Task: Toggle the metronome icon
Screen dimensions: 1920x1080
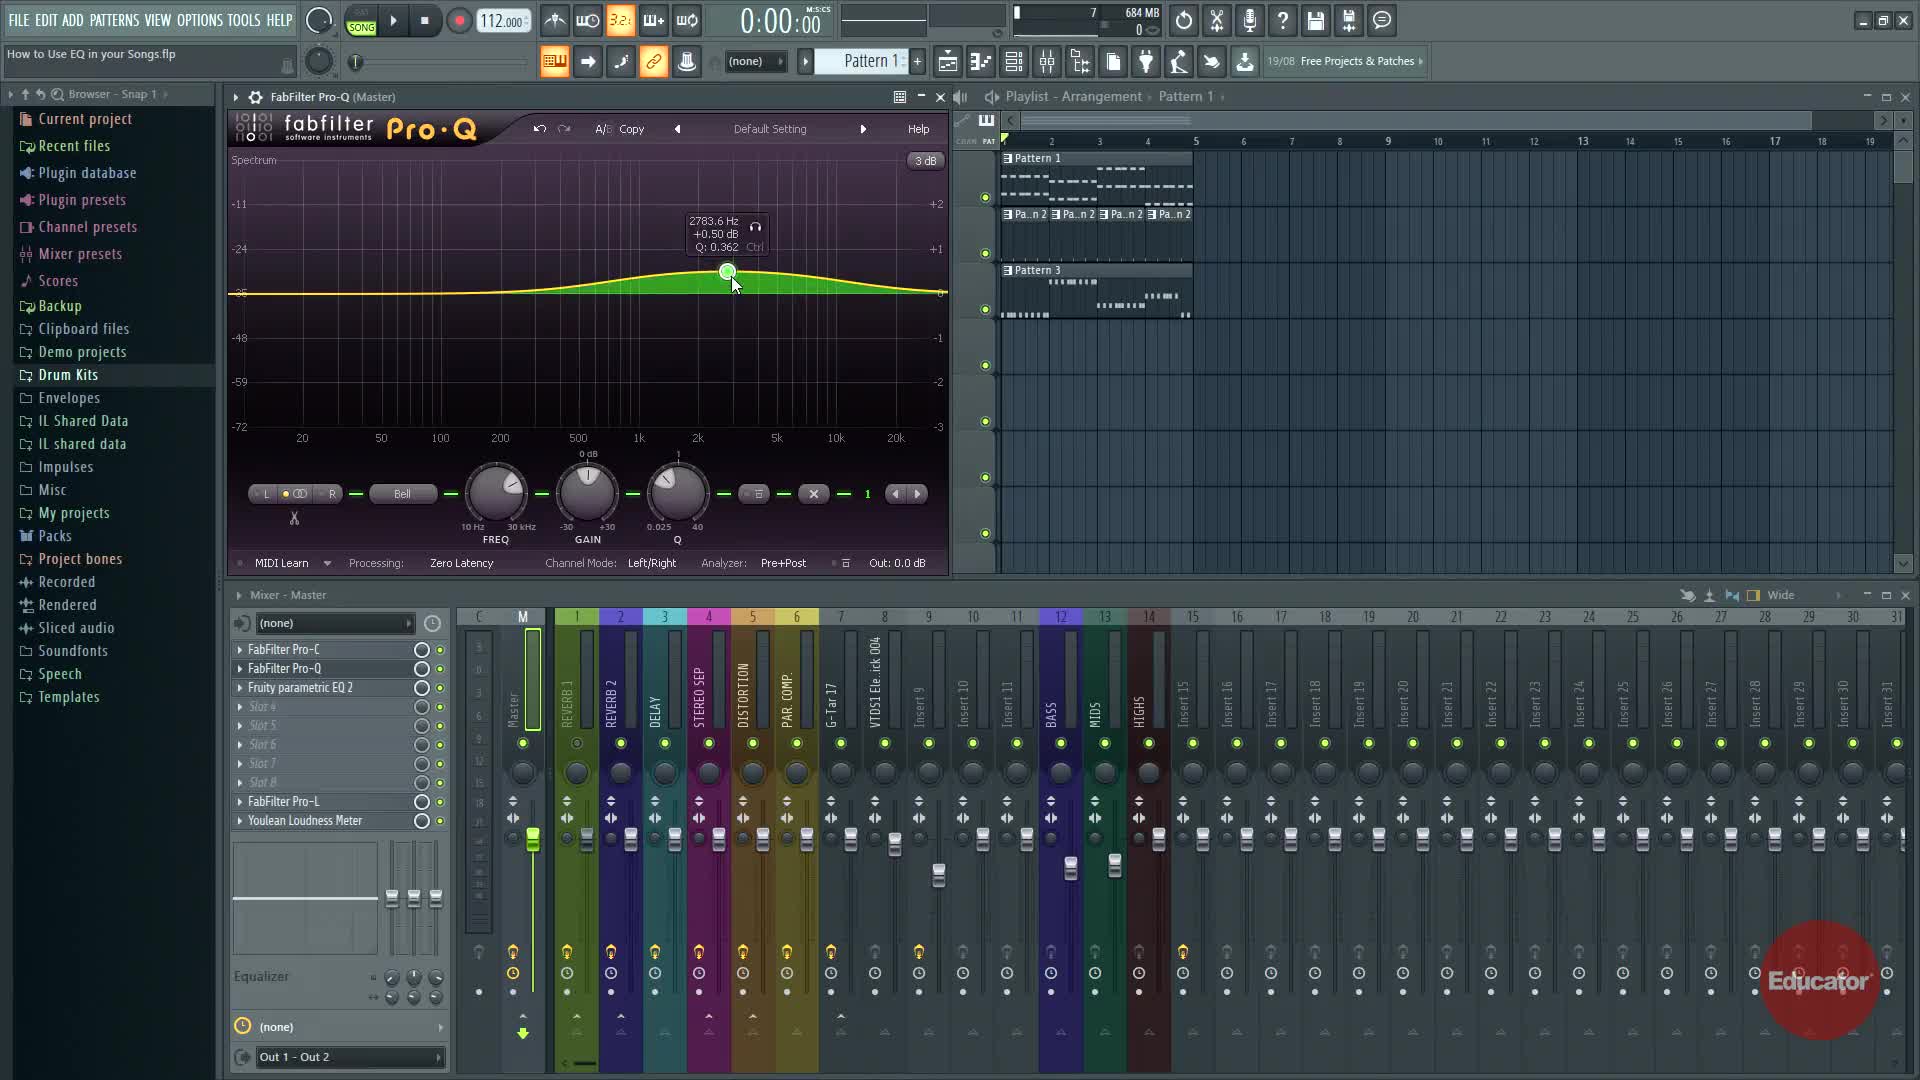Action: click(x=555, y=21)
